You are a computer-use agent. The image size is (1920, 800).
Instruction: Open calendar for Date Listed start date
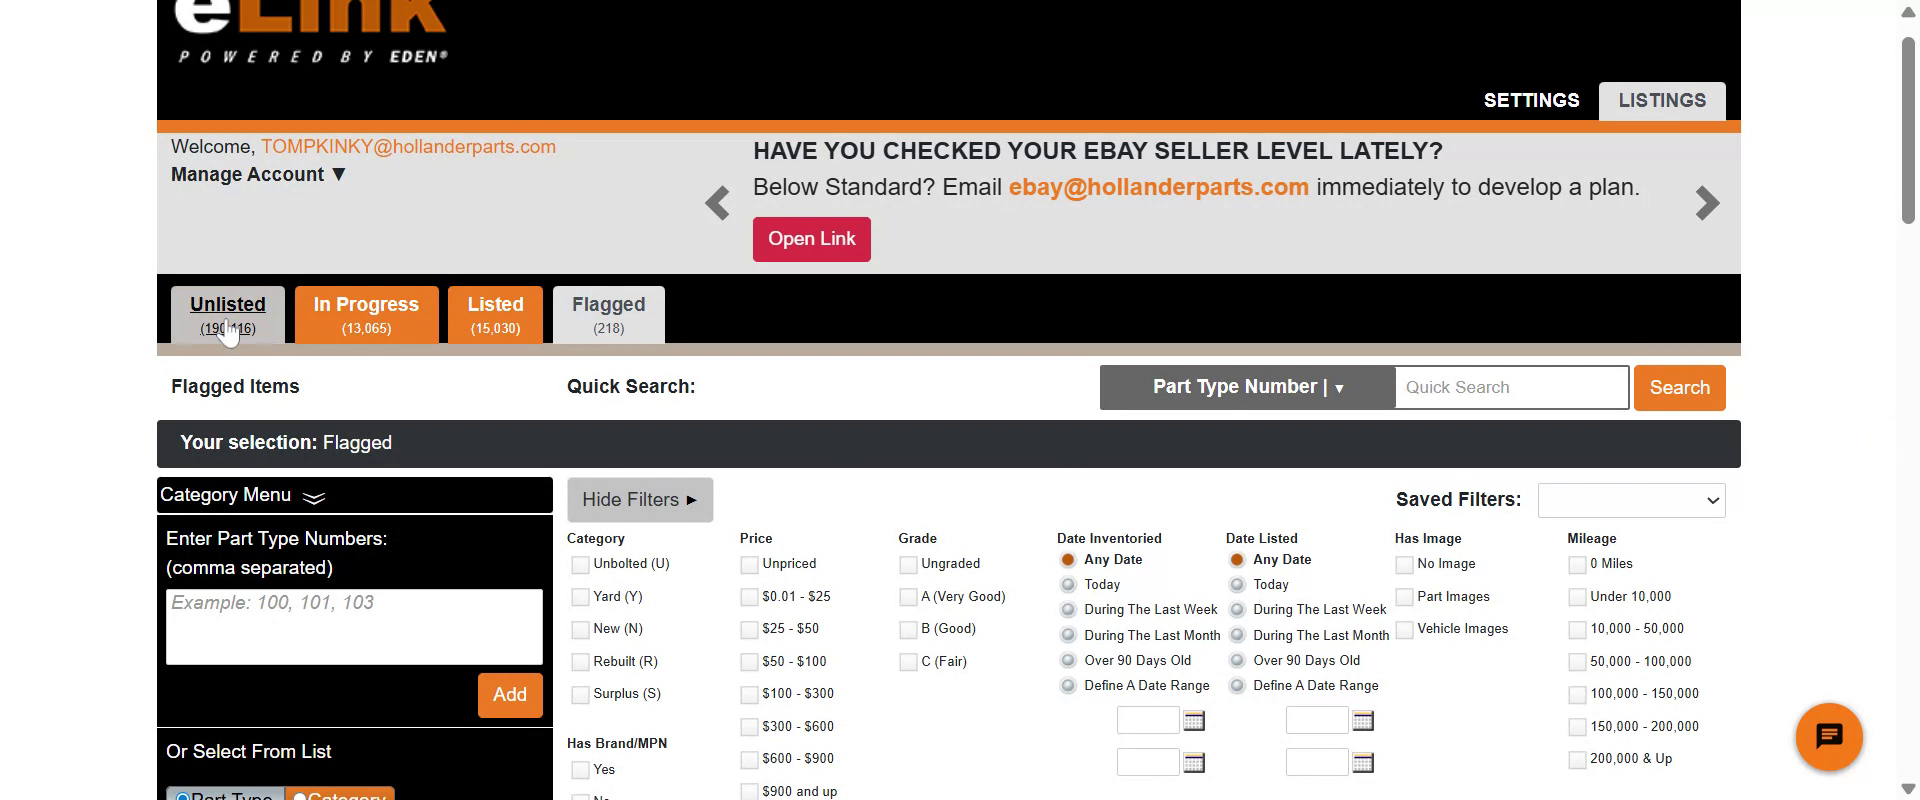[x=1363, y=721]
